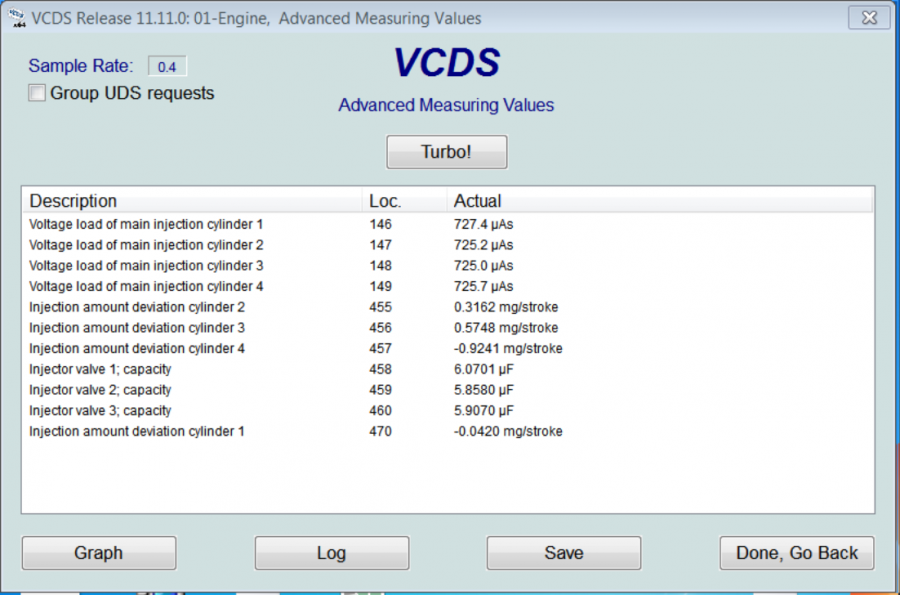Select Voltage load of main injection cylinder 4
The image size is (900, 595).
146,286
